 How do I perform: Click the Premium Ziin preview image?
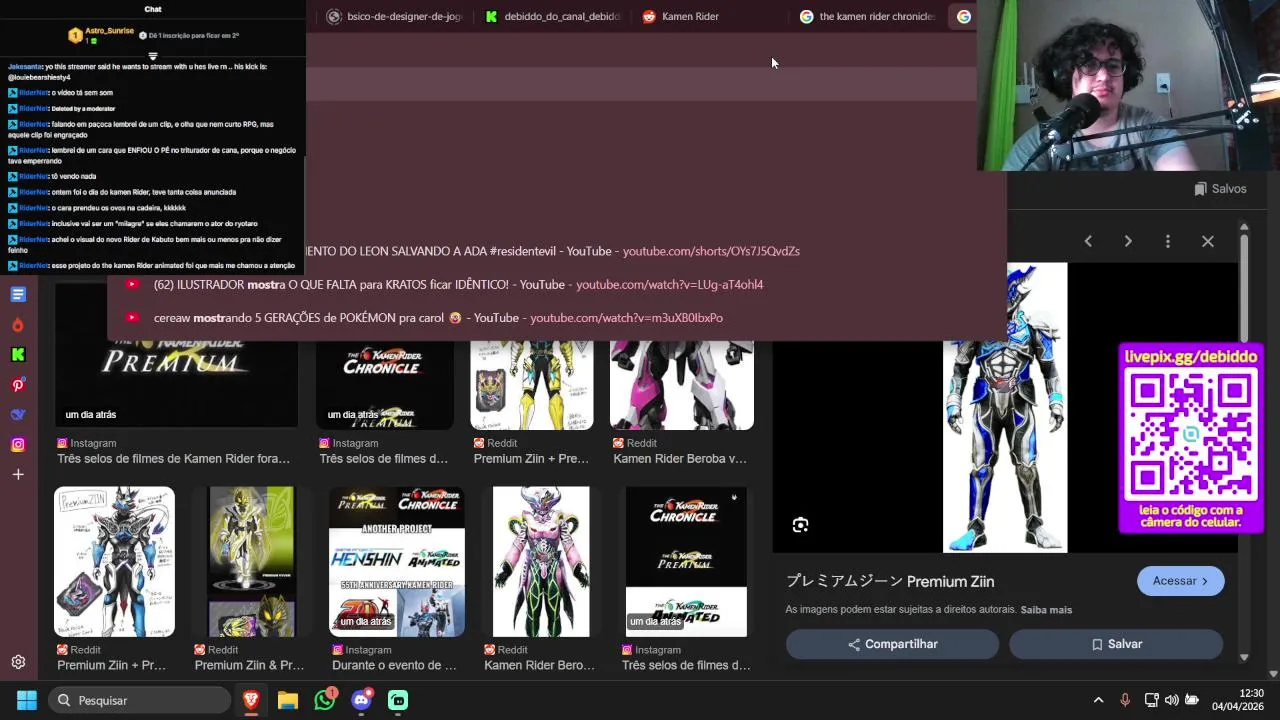[x=1005, y=408]
